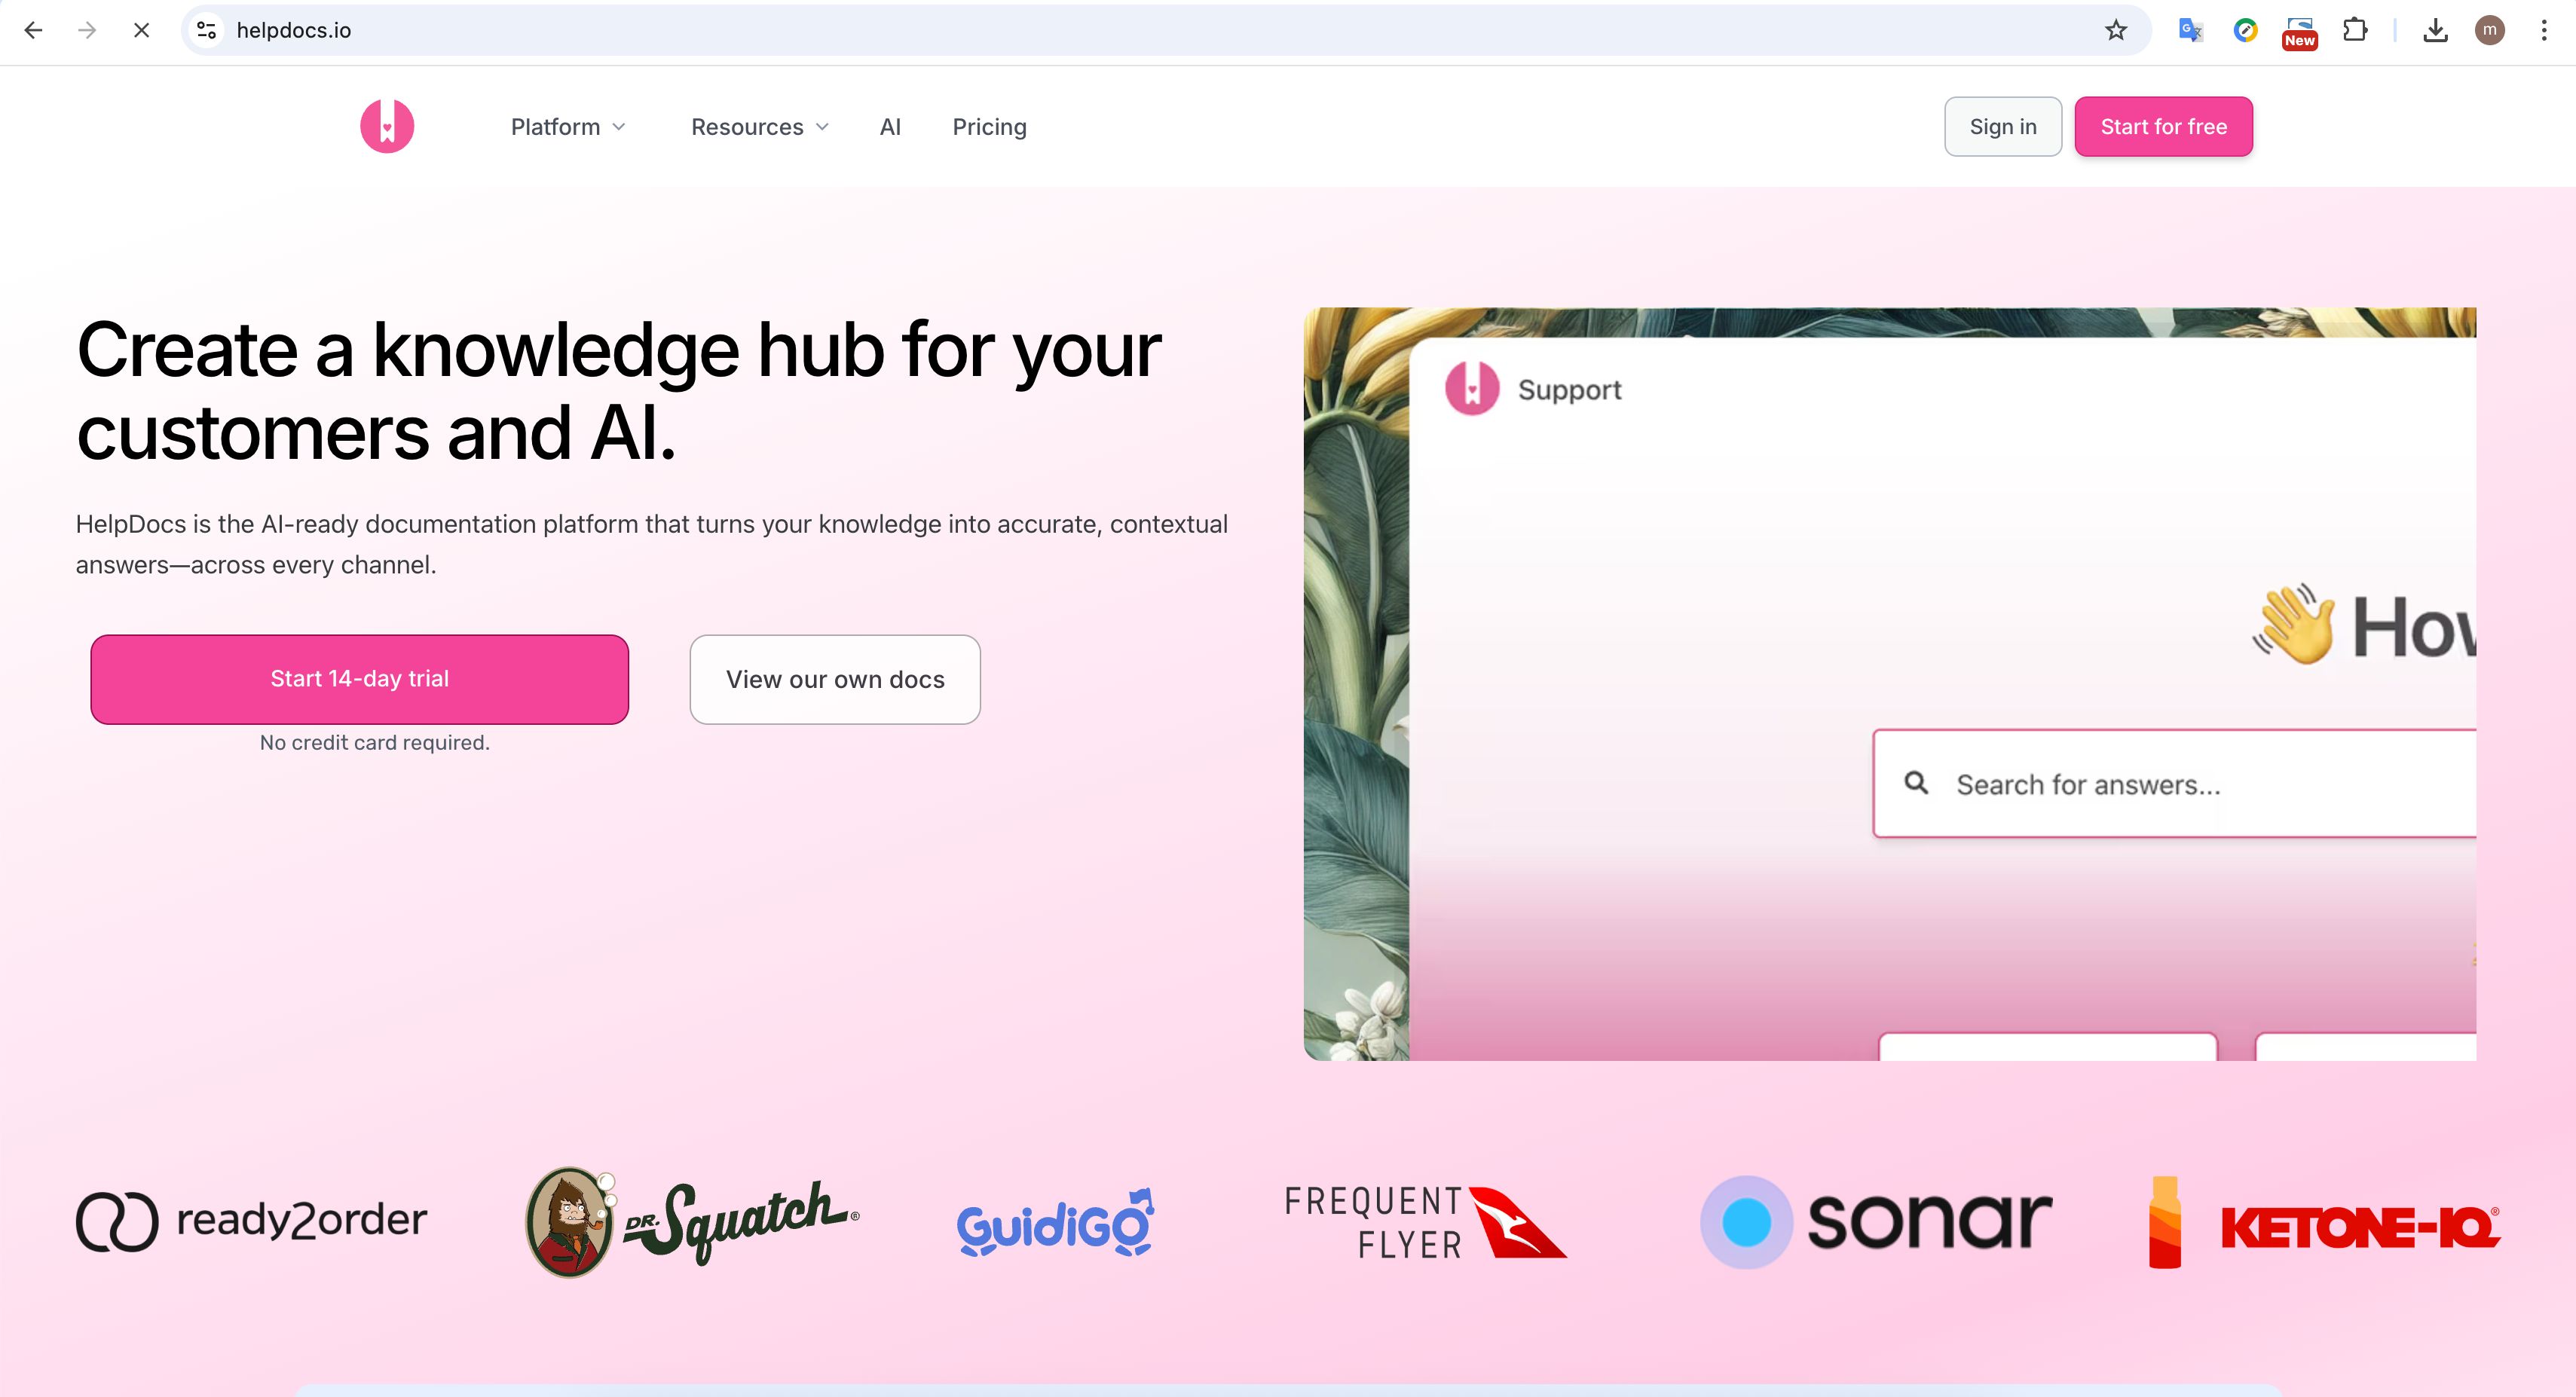Click Start for free button
The image size is (2576, 1397).
[x=2163, y=126]
